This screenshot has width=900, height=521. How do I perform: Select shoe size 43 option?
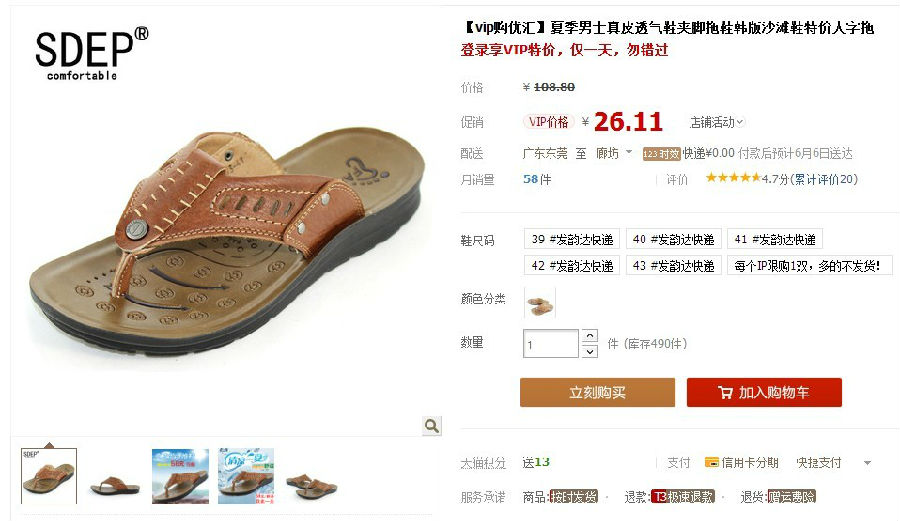[673, 266]
